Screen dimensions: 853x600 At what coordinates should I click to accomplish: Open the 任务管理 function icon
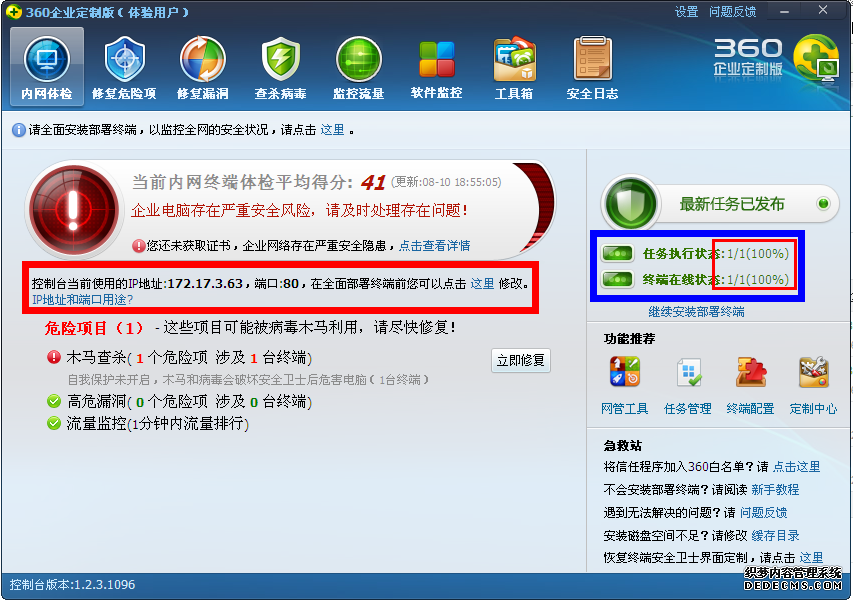point(688,372)
